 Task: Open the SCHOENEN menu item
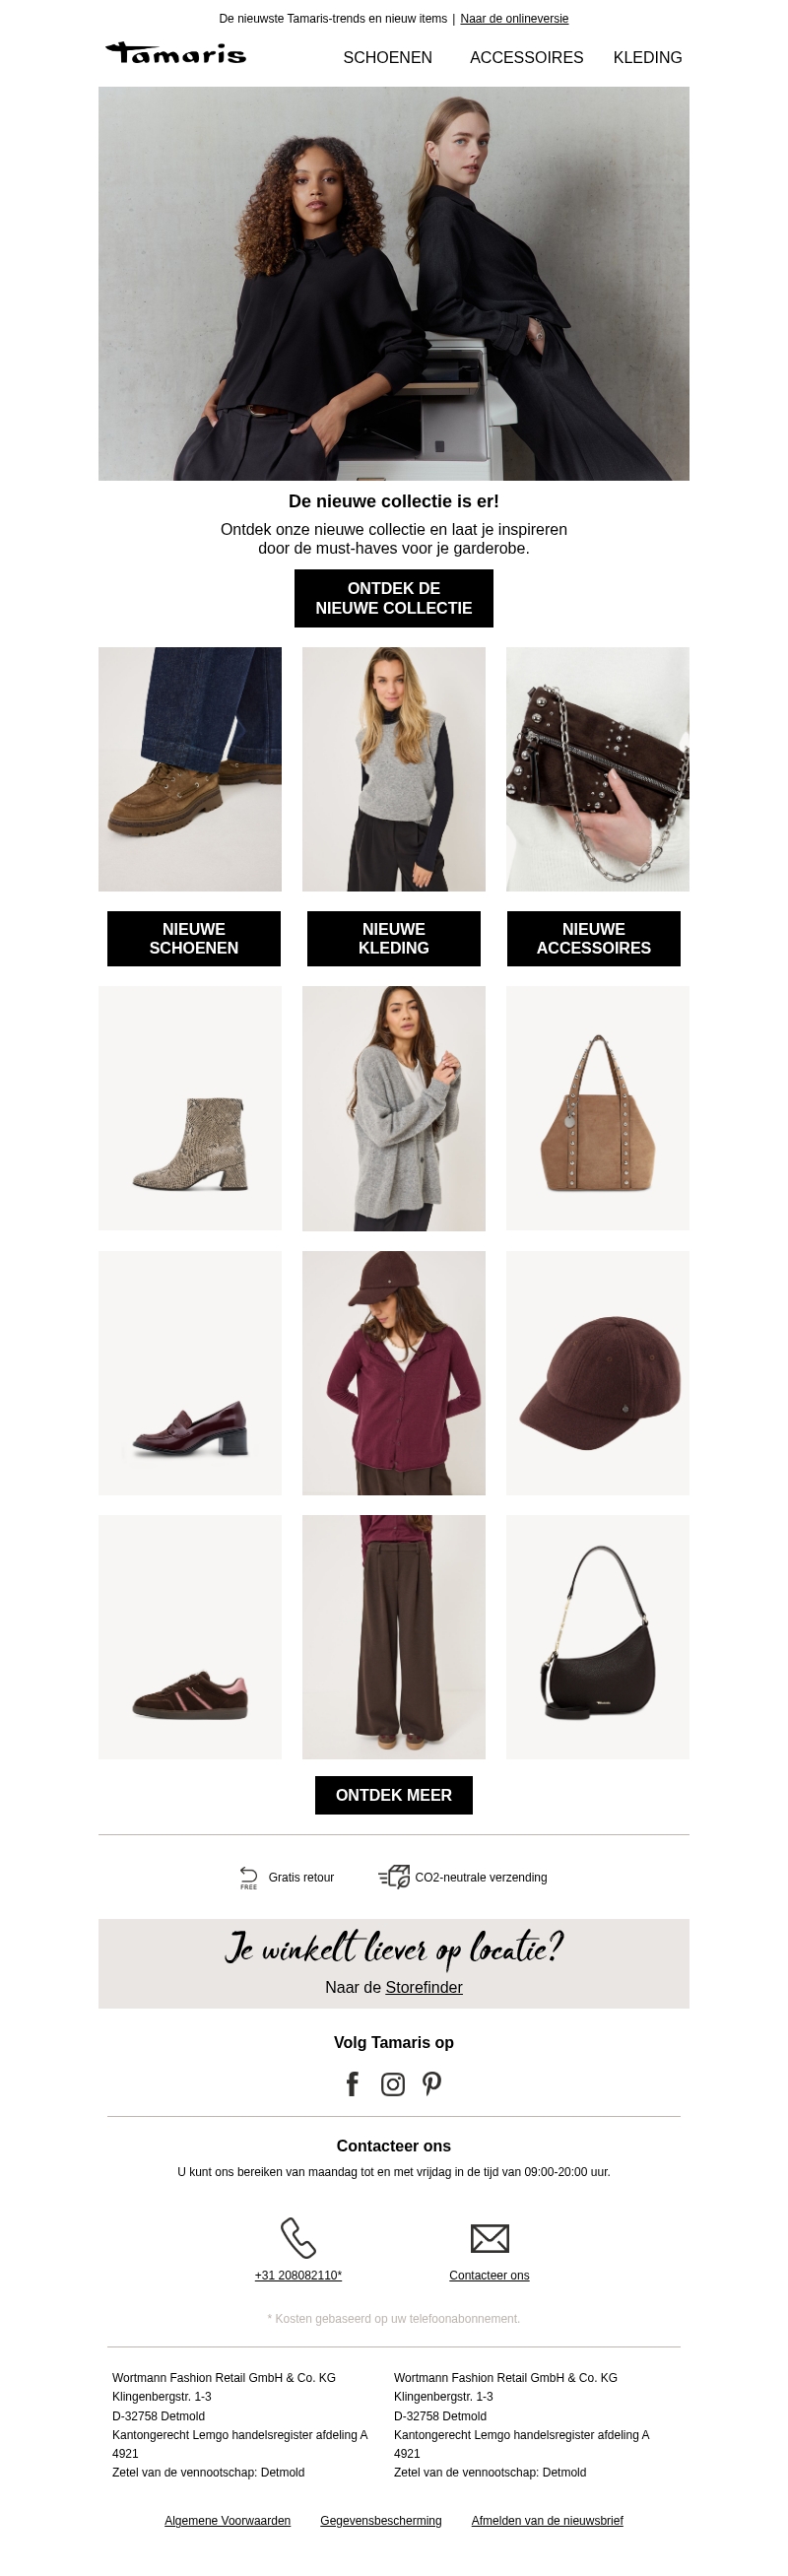point(388,58)
